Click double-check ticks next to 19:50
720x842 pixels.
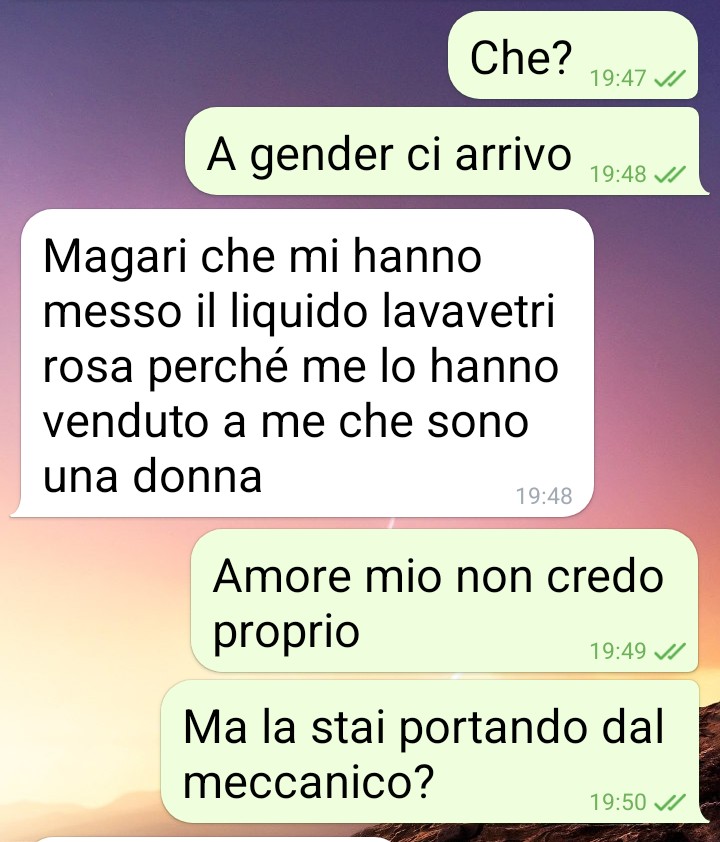point(670,803)
